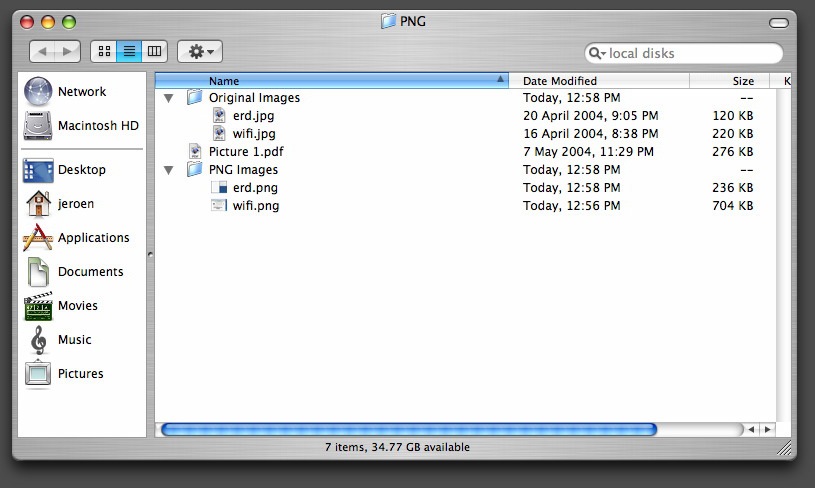Click the green zoom window button
The width and height of the screenshot is (815, 488).
69,22
